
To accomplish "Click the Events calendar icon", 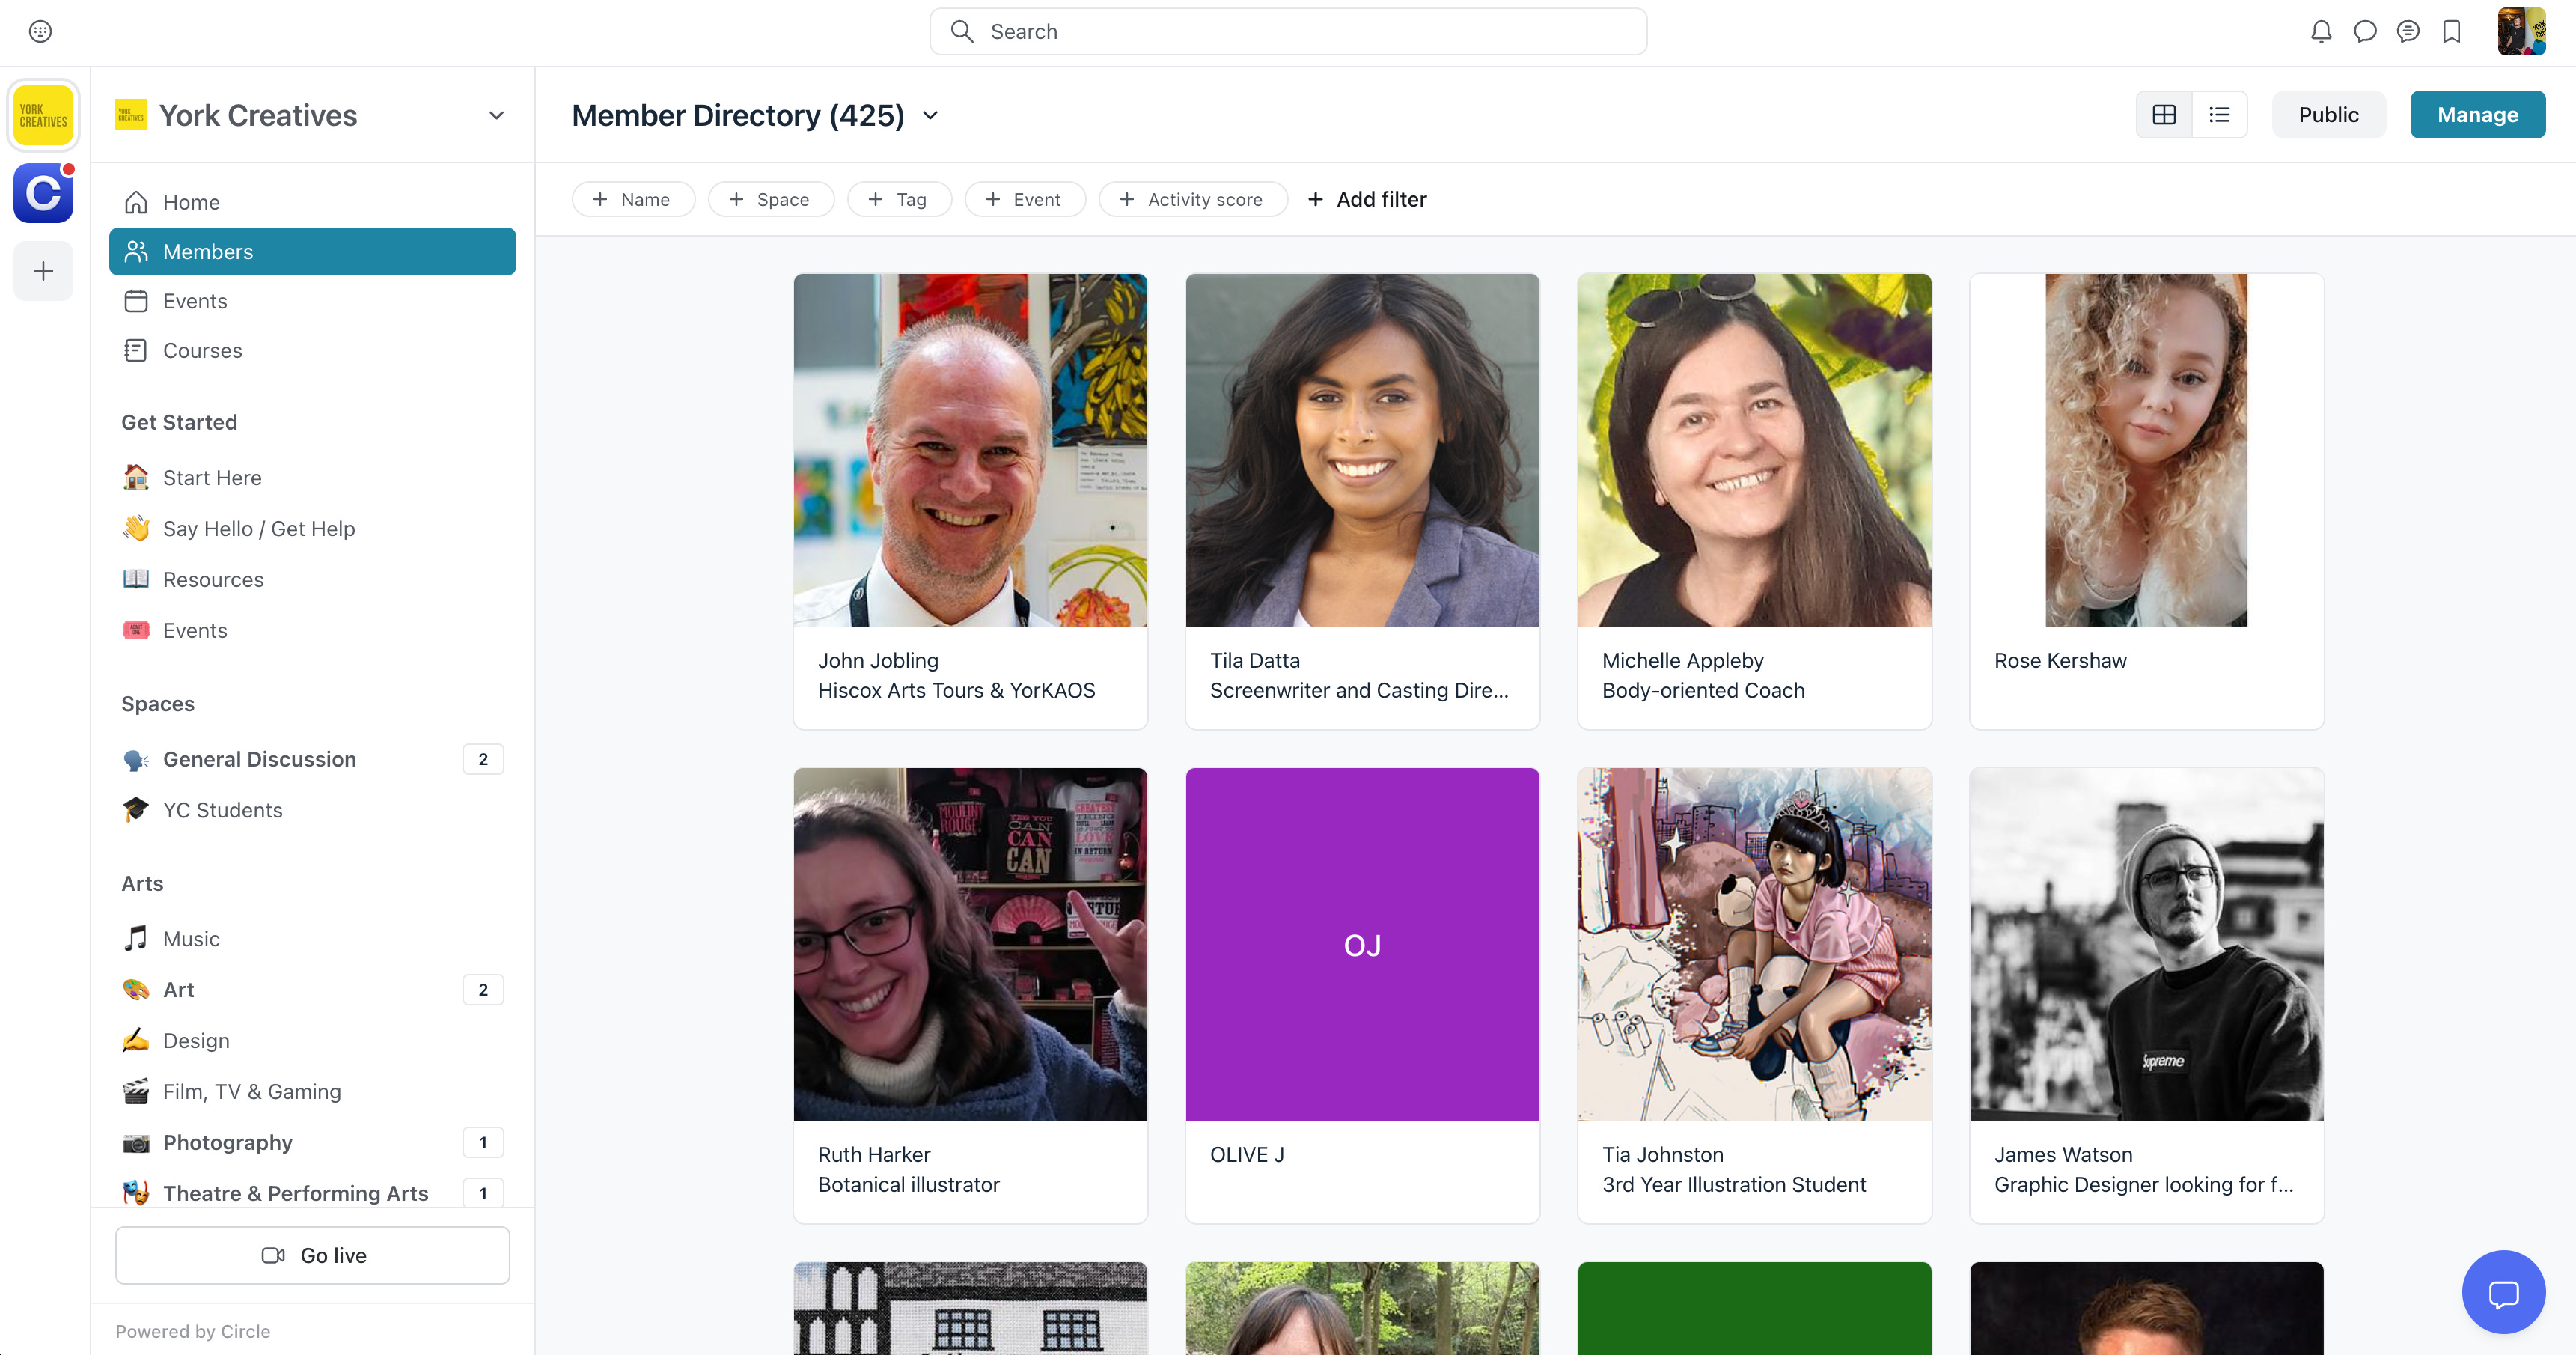I will tap(136, 302).
